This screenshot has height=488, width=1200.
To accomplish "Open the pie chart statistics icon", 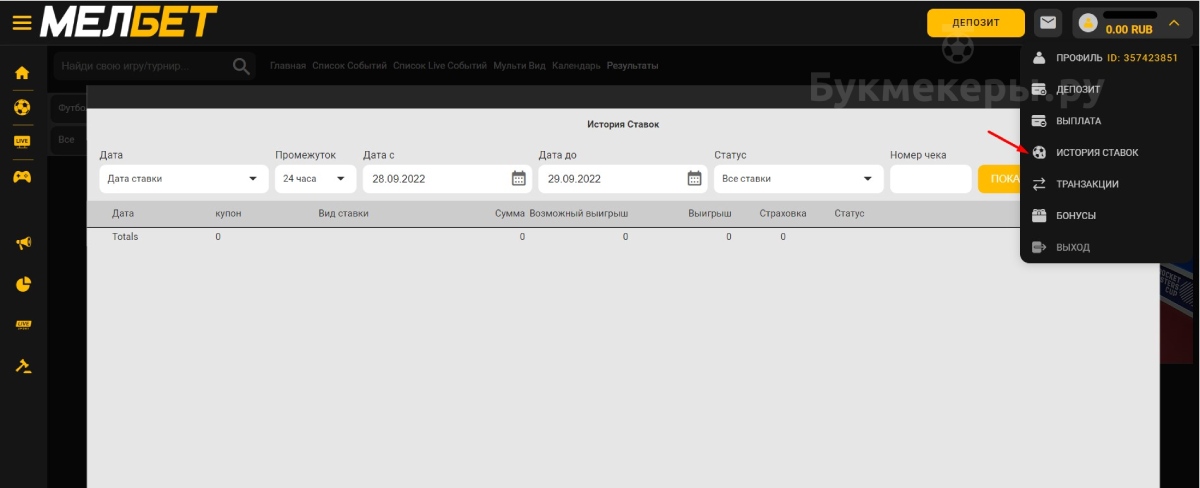I will coord(22,284).
